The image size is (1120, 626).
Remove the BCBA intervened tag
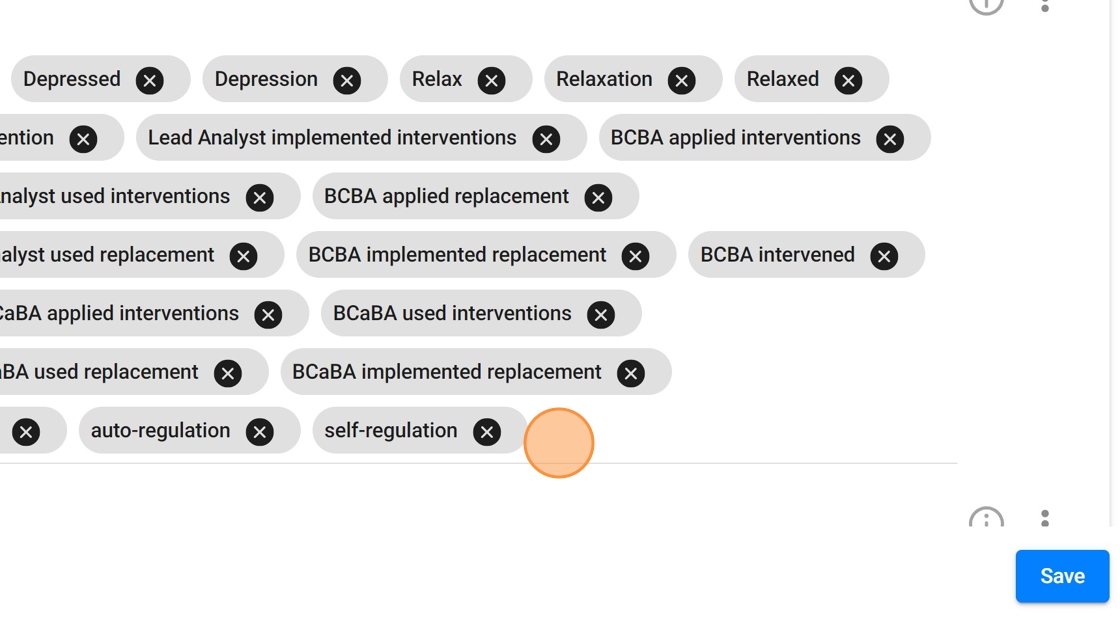pos(884,256)
